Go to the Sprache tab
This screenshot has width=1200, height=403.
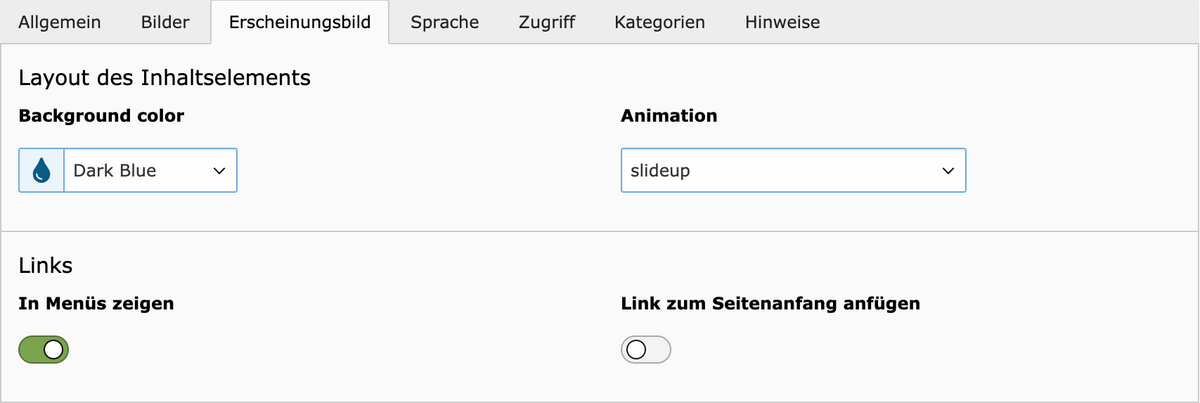[444, 22]
